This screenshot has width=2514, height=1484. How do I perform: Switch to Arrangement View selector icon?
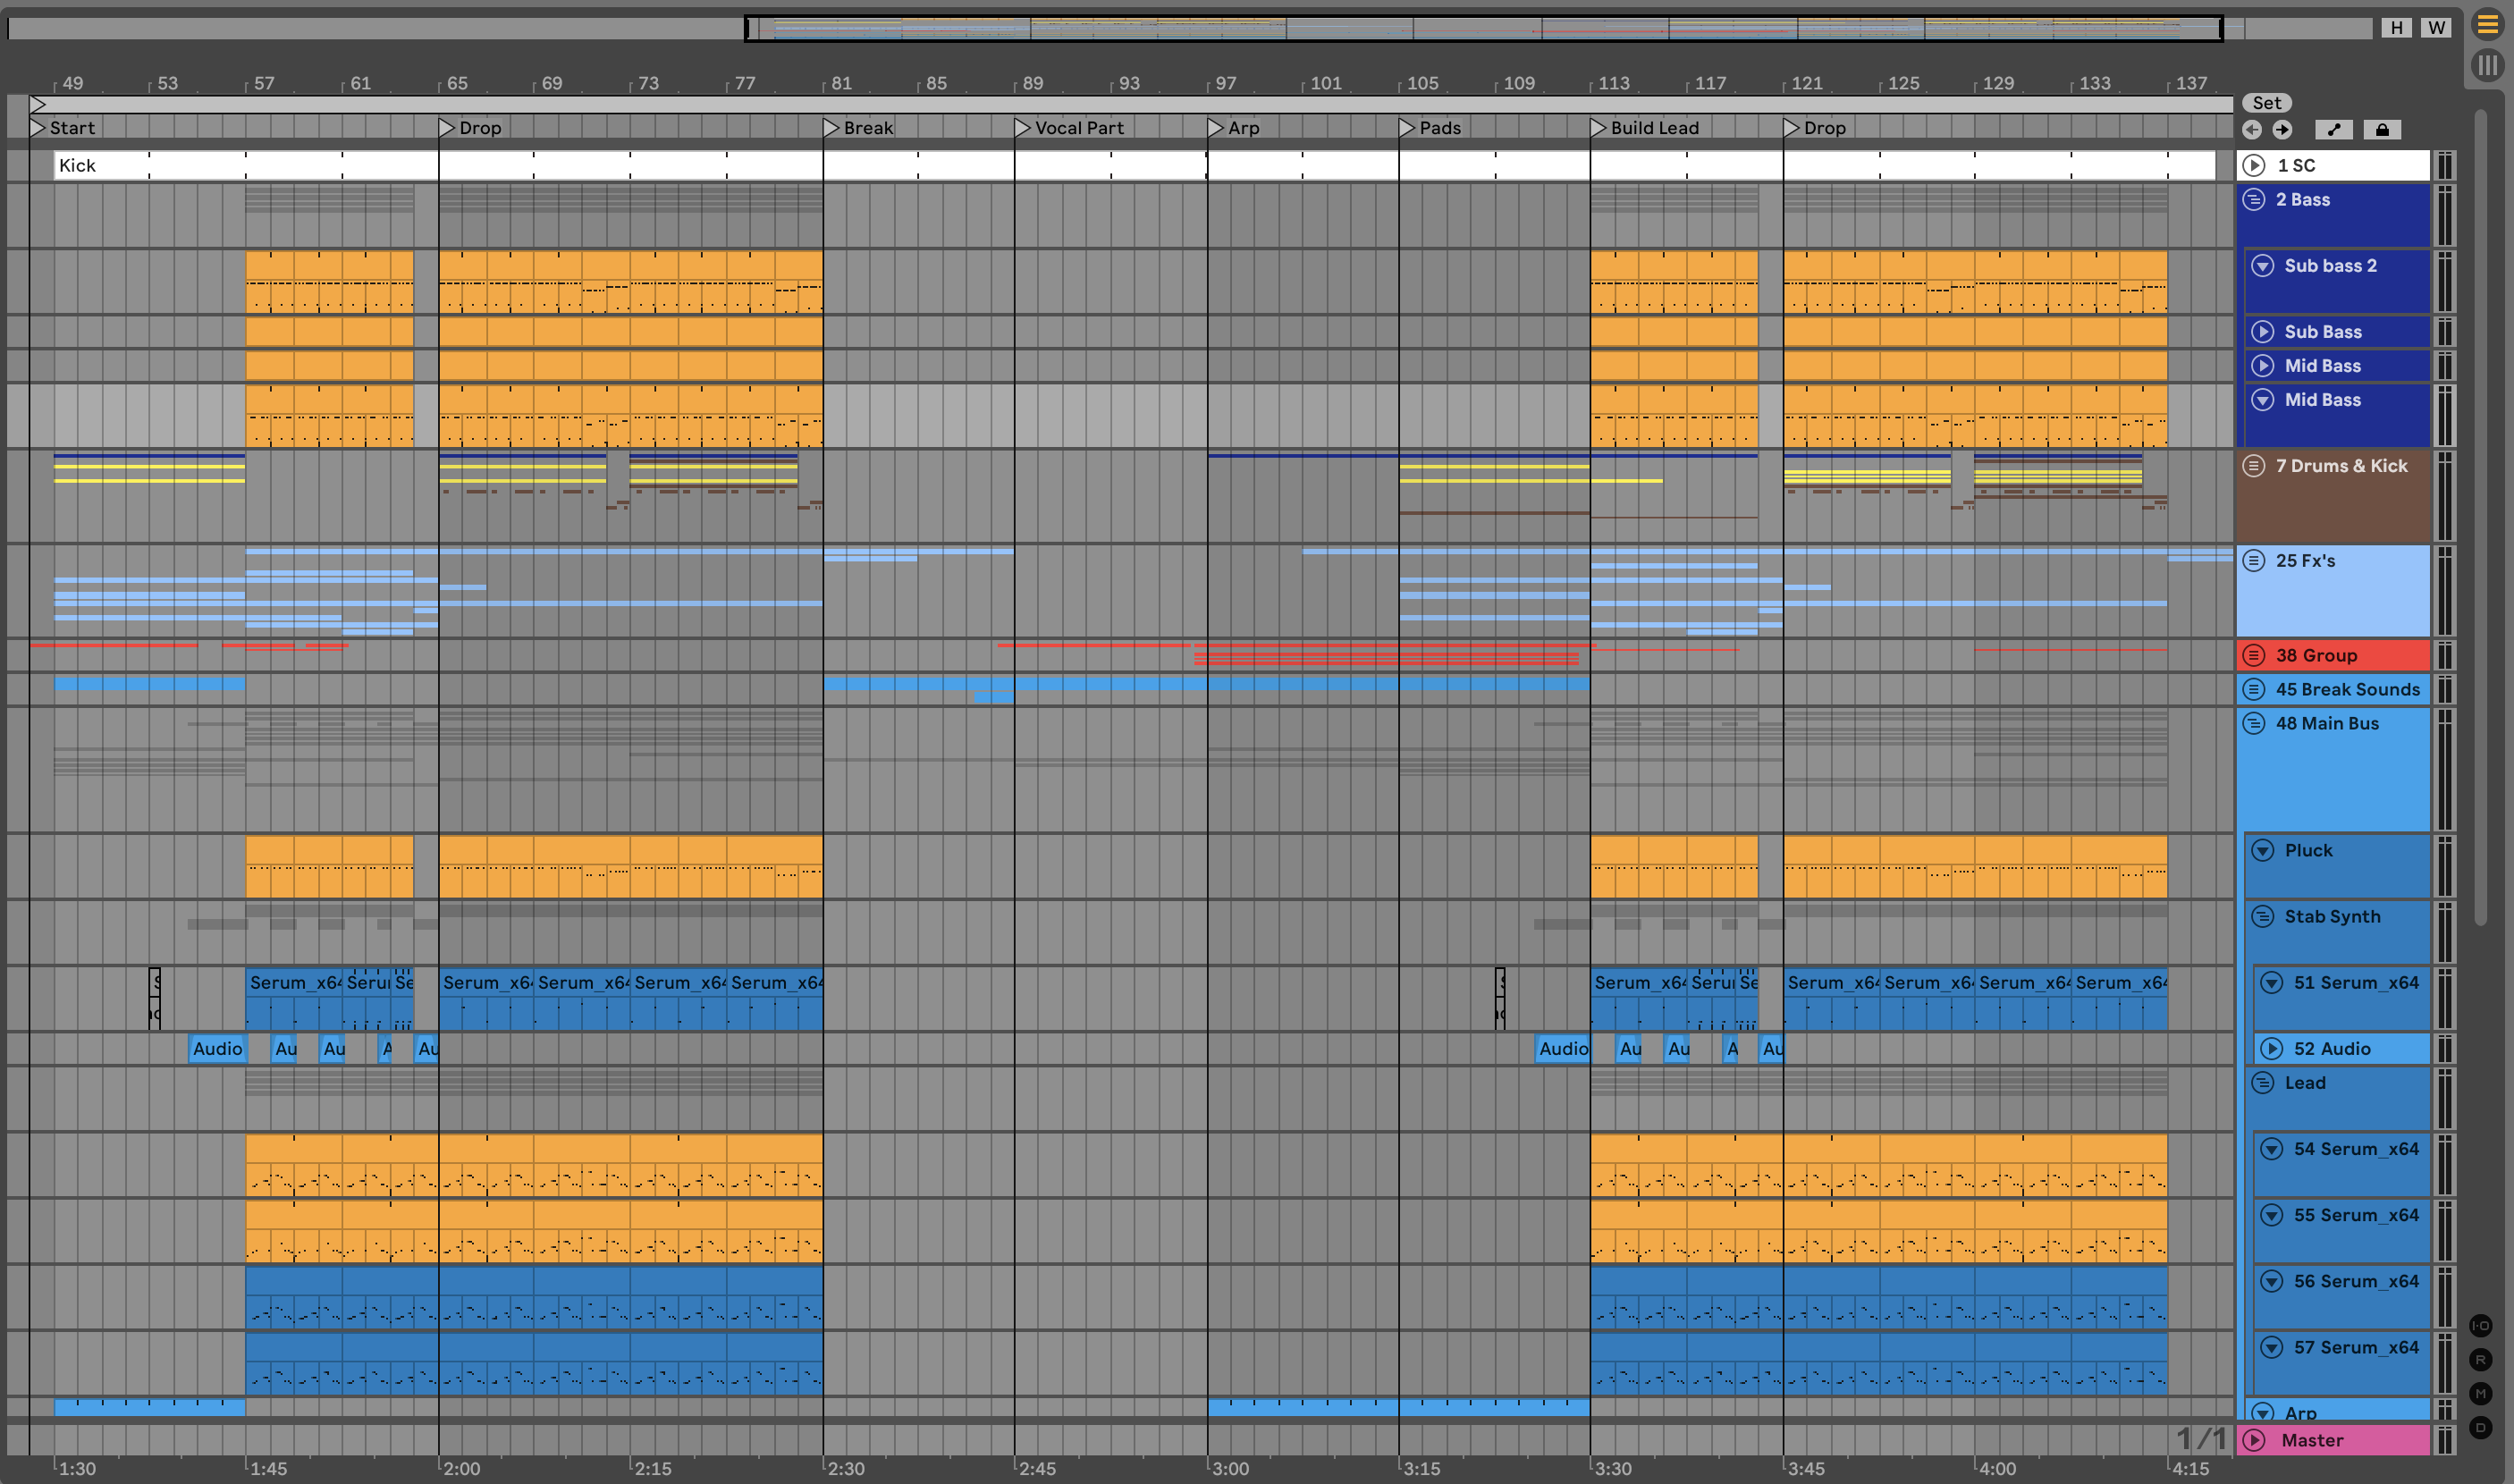pos(2487,24)
